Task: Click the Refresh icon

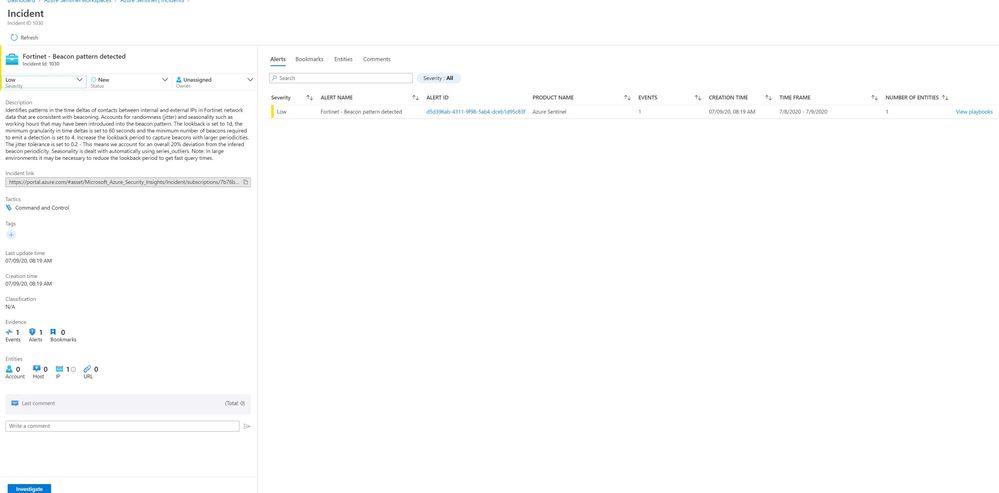Action: [14, 38]
